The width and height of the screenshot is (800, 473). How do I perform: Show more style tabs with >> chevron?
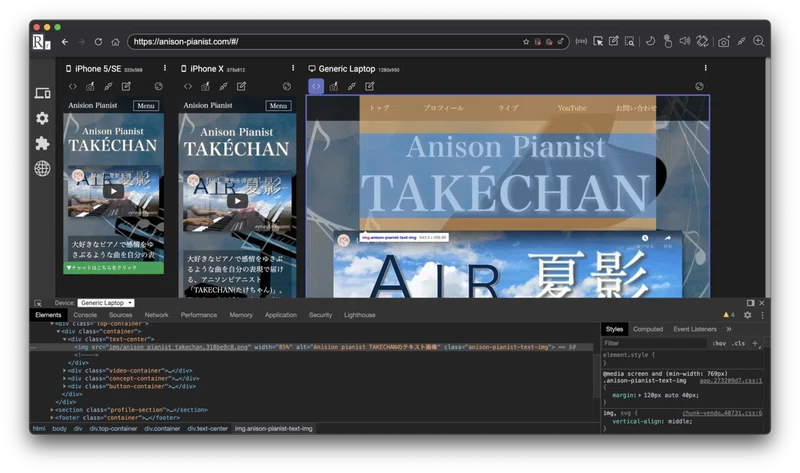coord(729,329)
